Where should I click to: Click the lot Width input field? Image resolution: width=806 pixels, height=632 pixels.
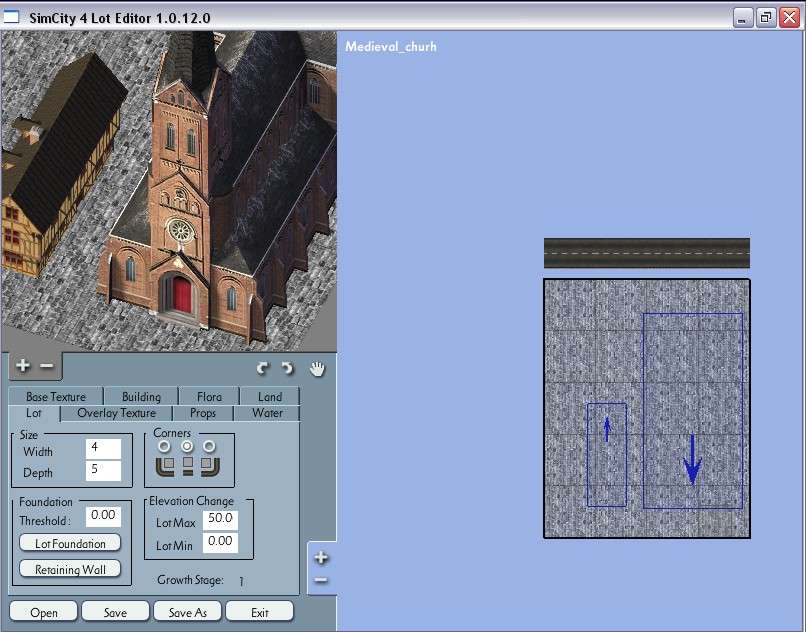[103, 448]
